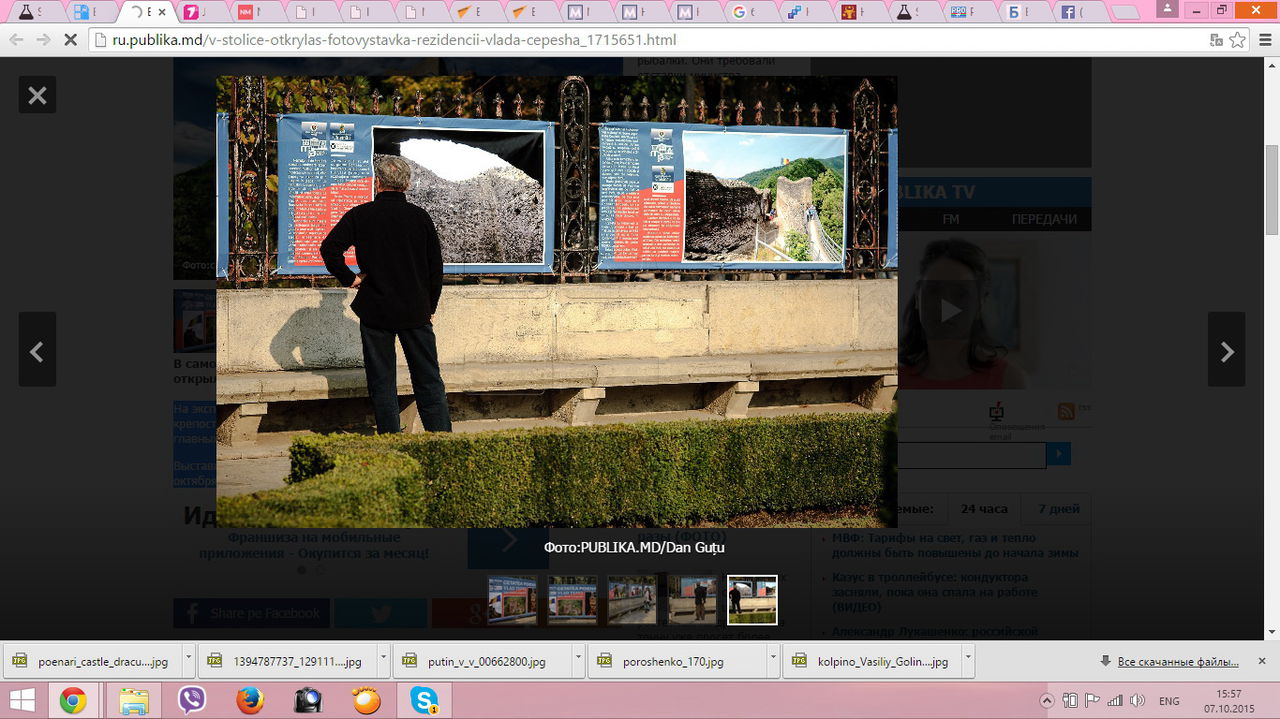Open the new tab button
The width and height of the screenshot is (1280, 719).
[x=1125, y=13]
